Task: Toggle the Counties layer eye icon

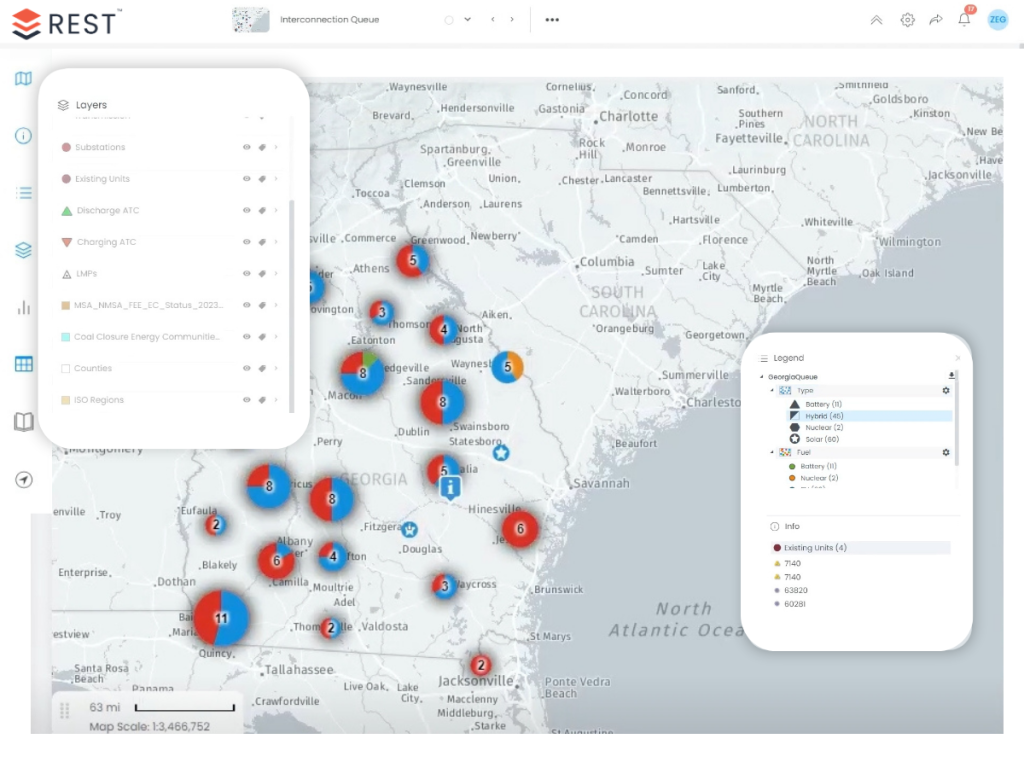Action: pyautogui.click(x=247, y=368)
